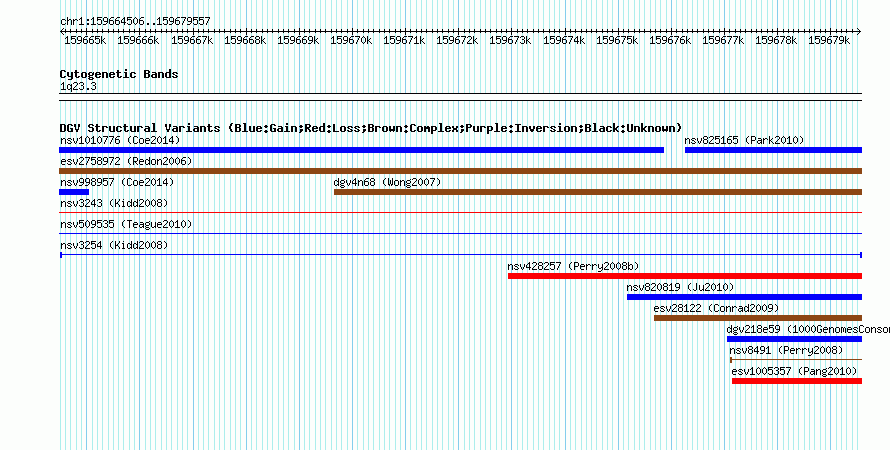890x450 pixels.
Task: Click the chr1:159664506..159679557 region label
Action: (x=135, y=21)
